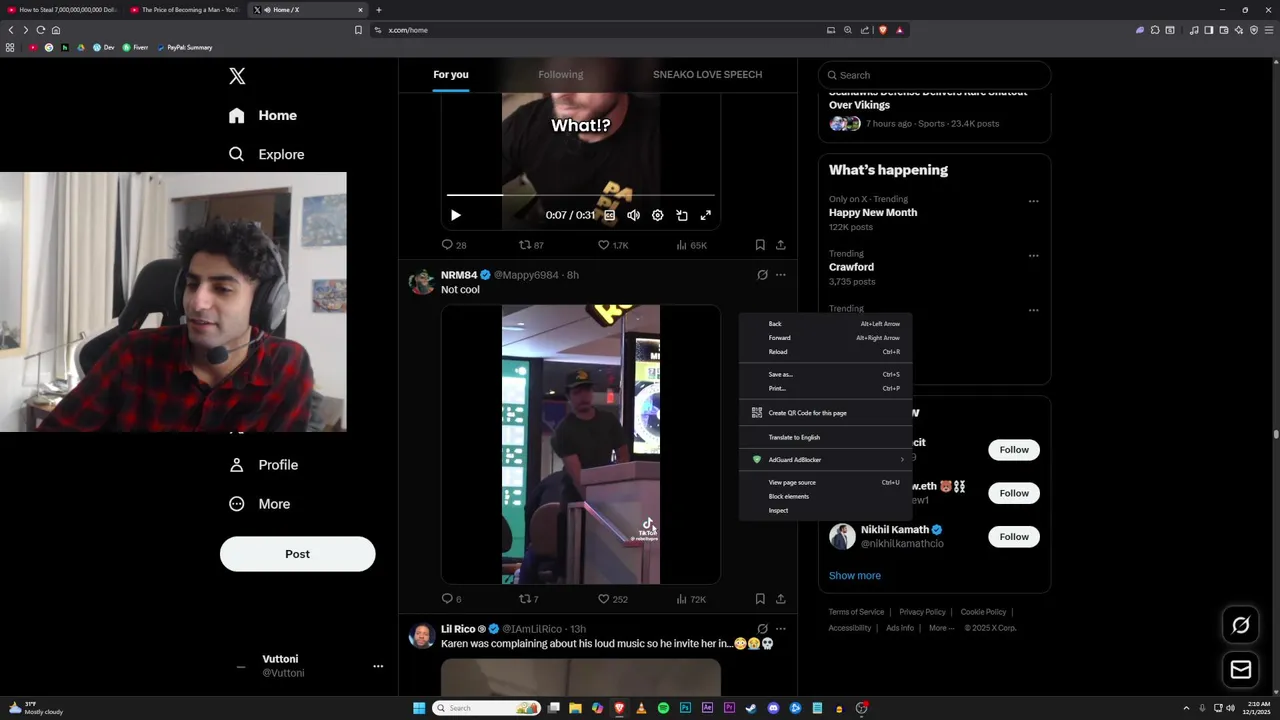Open the NRM84 profile avatar
The image size is (1280, 720).
pyautogui.click(x=422, y=281)
